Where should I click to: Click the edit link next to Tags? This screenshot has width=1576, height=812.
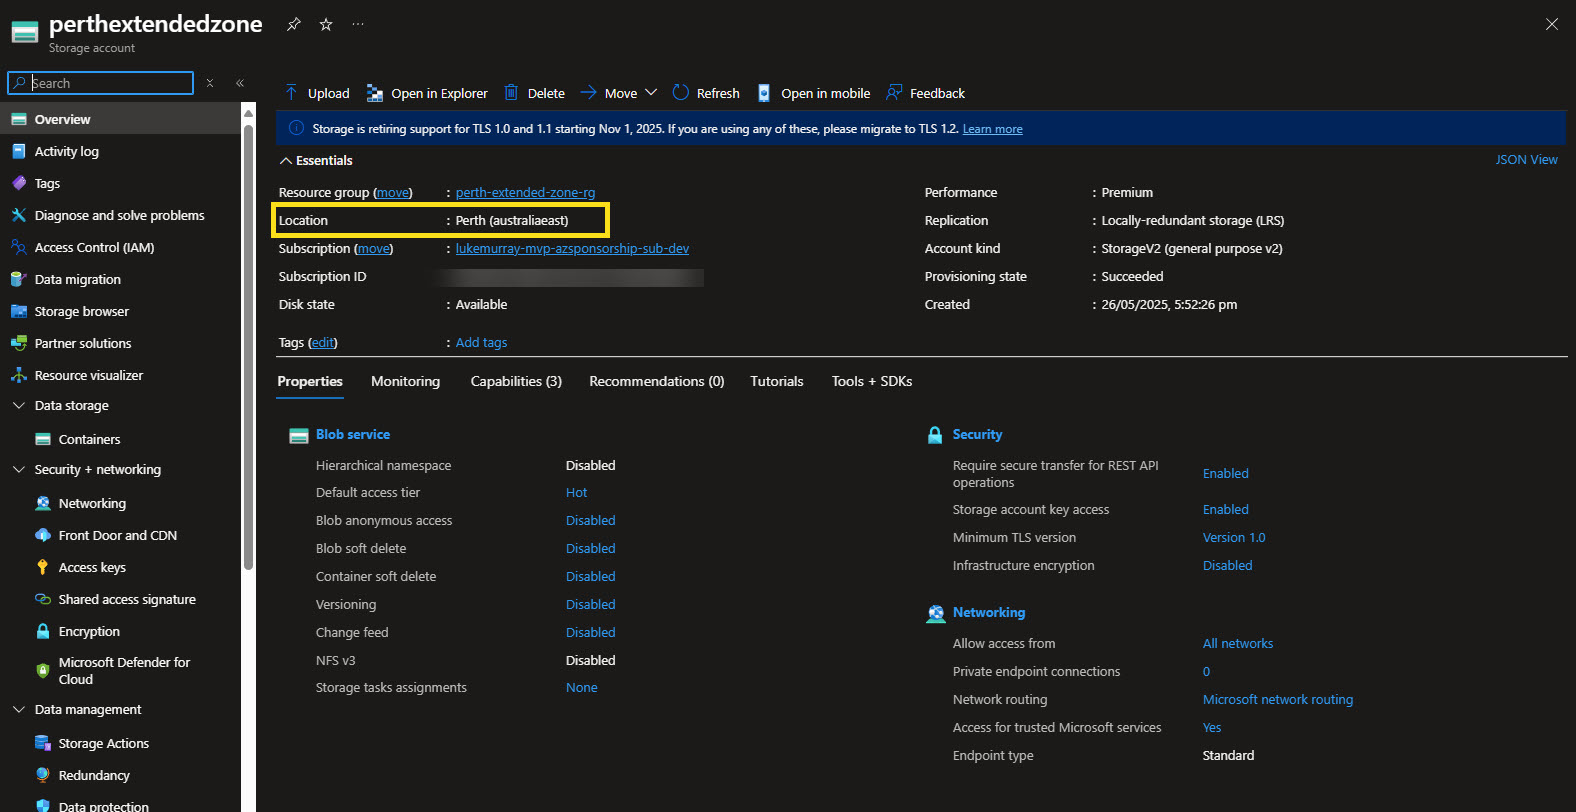tap(323, 342)
